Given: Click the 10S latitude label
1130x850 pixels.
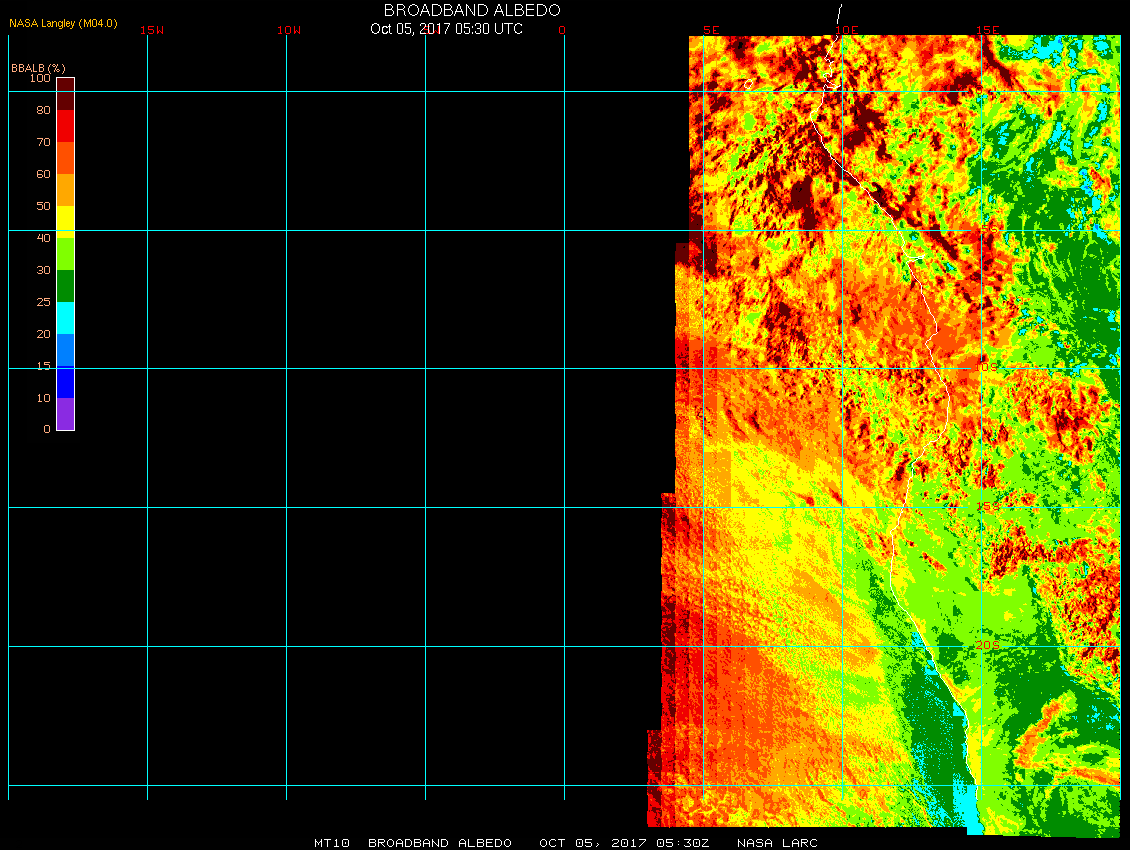Looking at the screenshot, I should 987,368.
